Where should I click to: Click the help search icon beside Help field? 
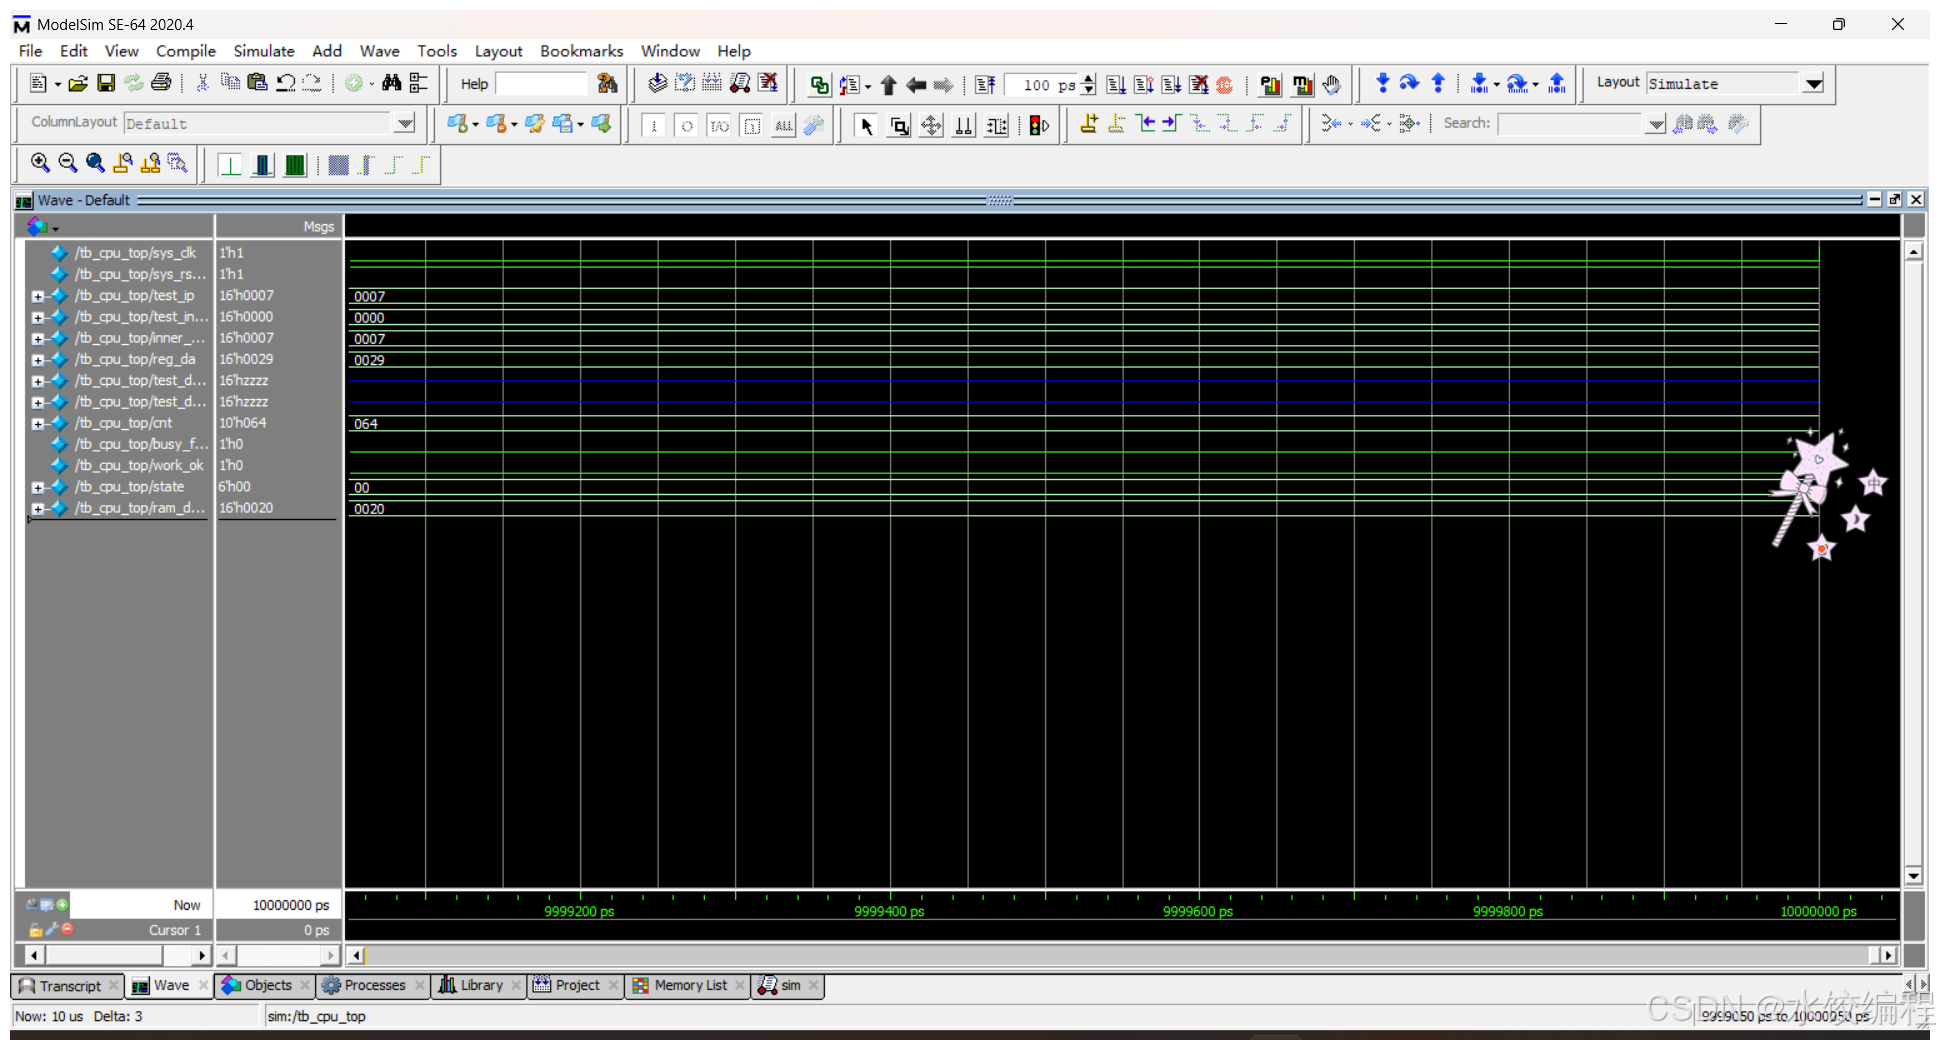(607, 84)
